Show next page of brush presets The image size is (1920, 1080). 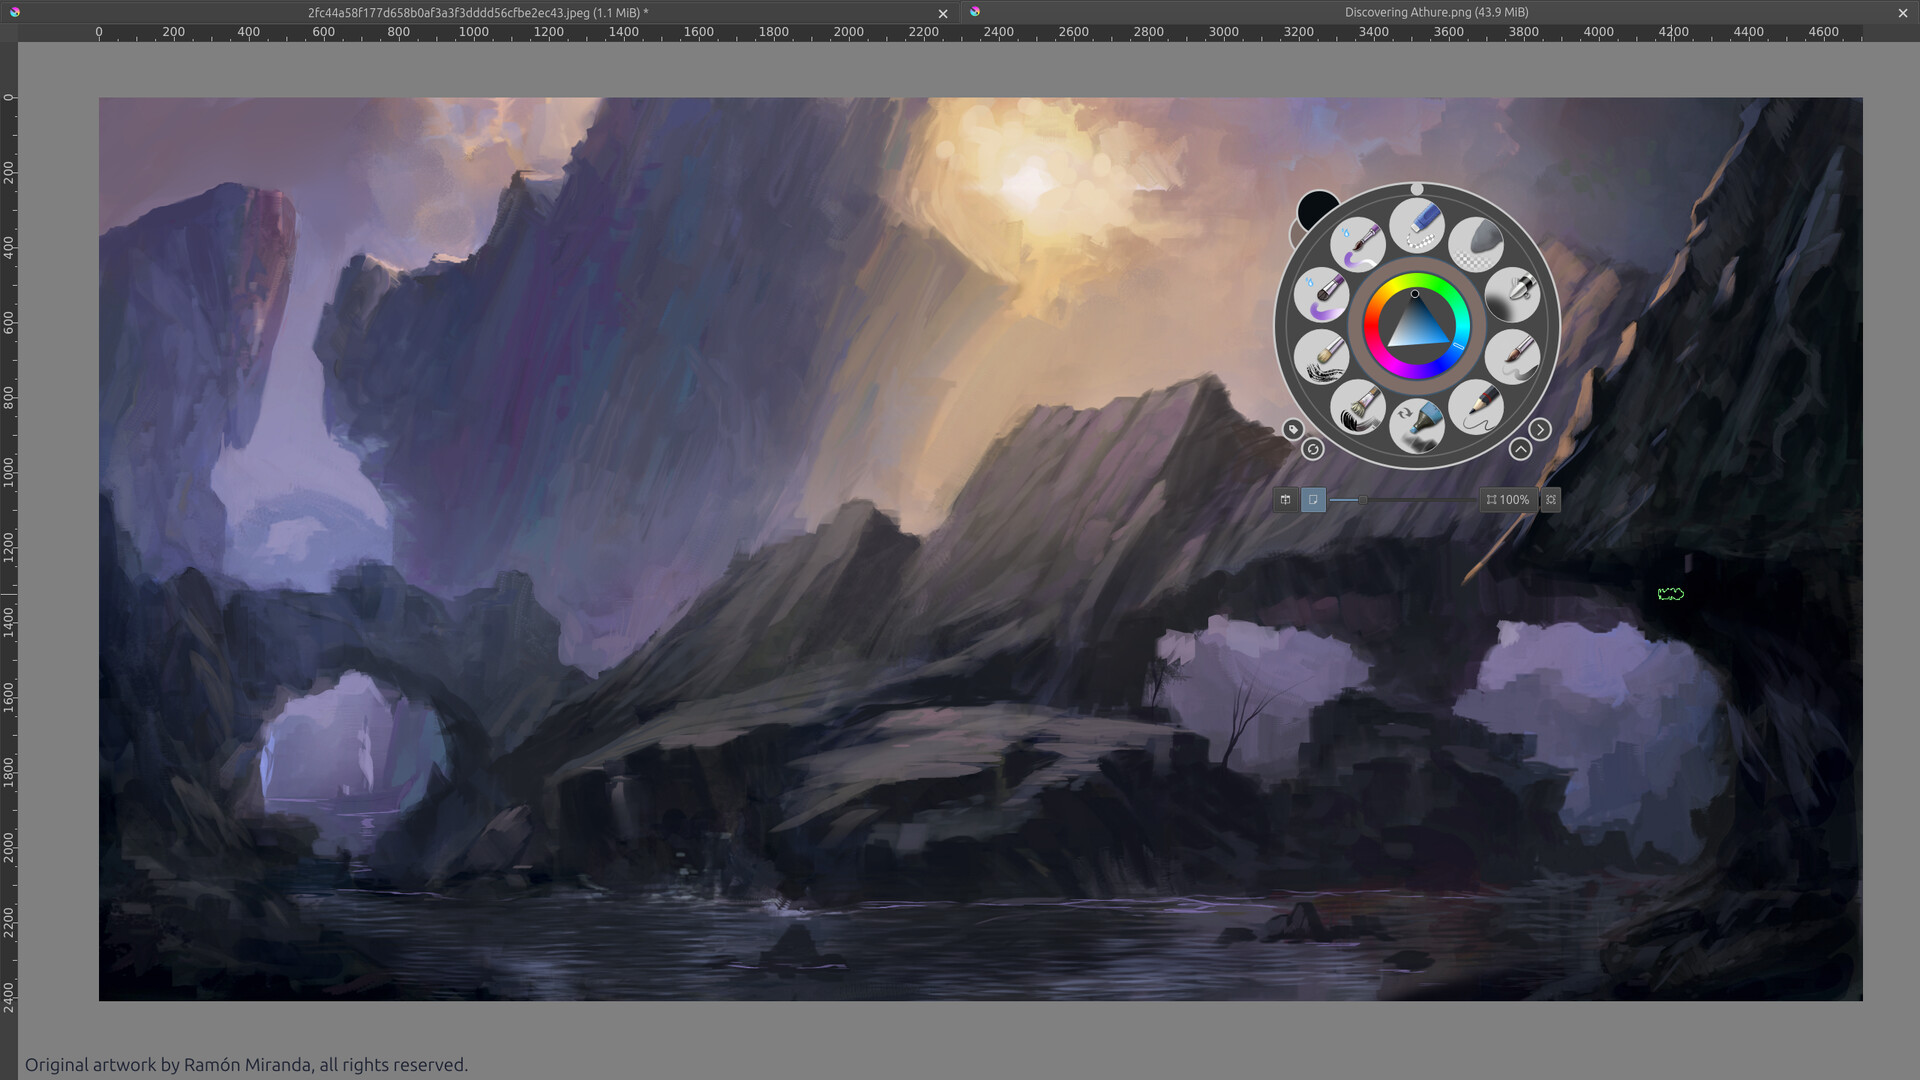point(1541,429)
